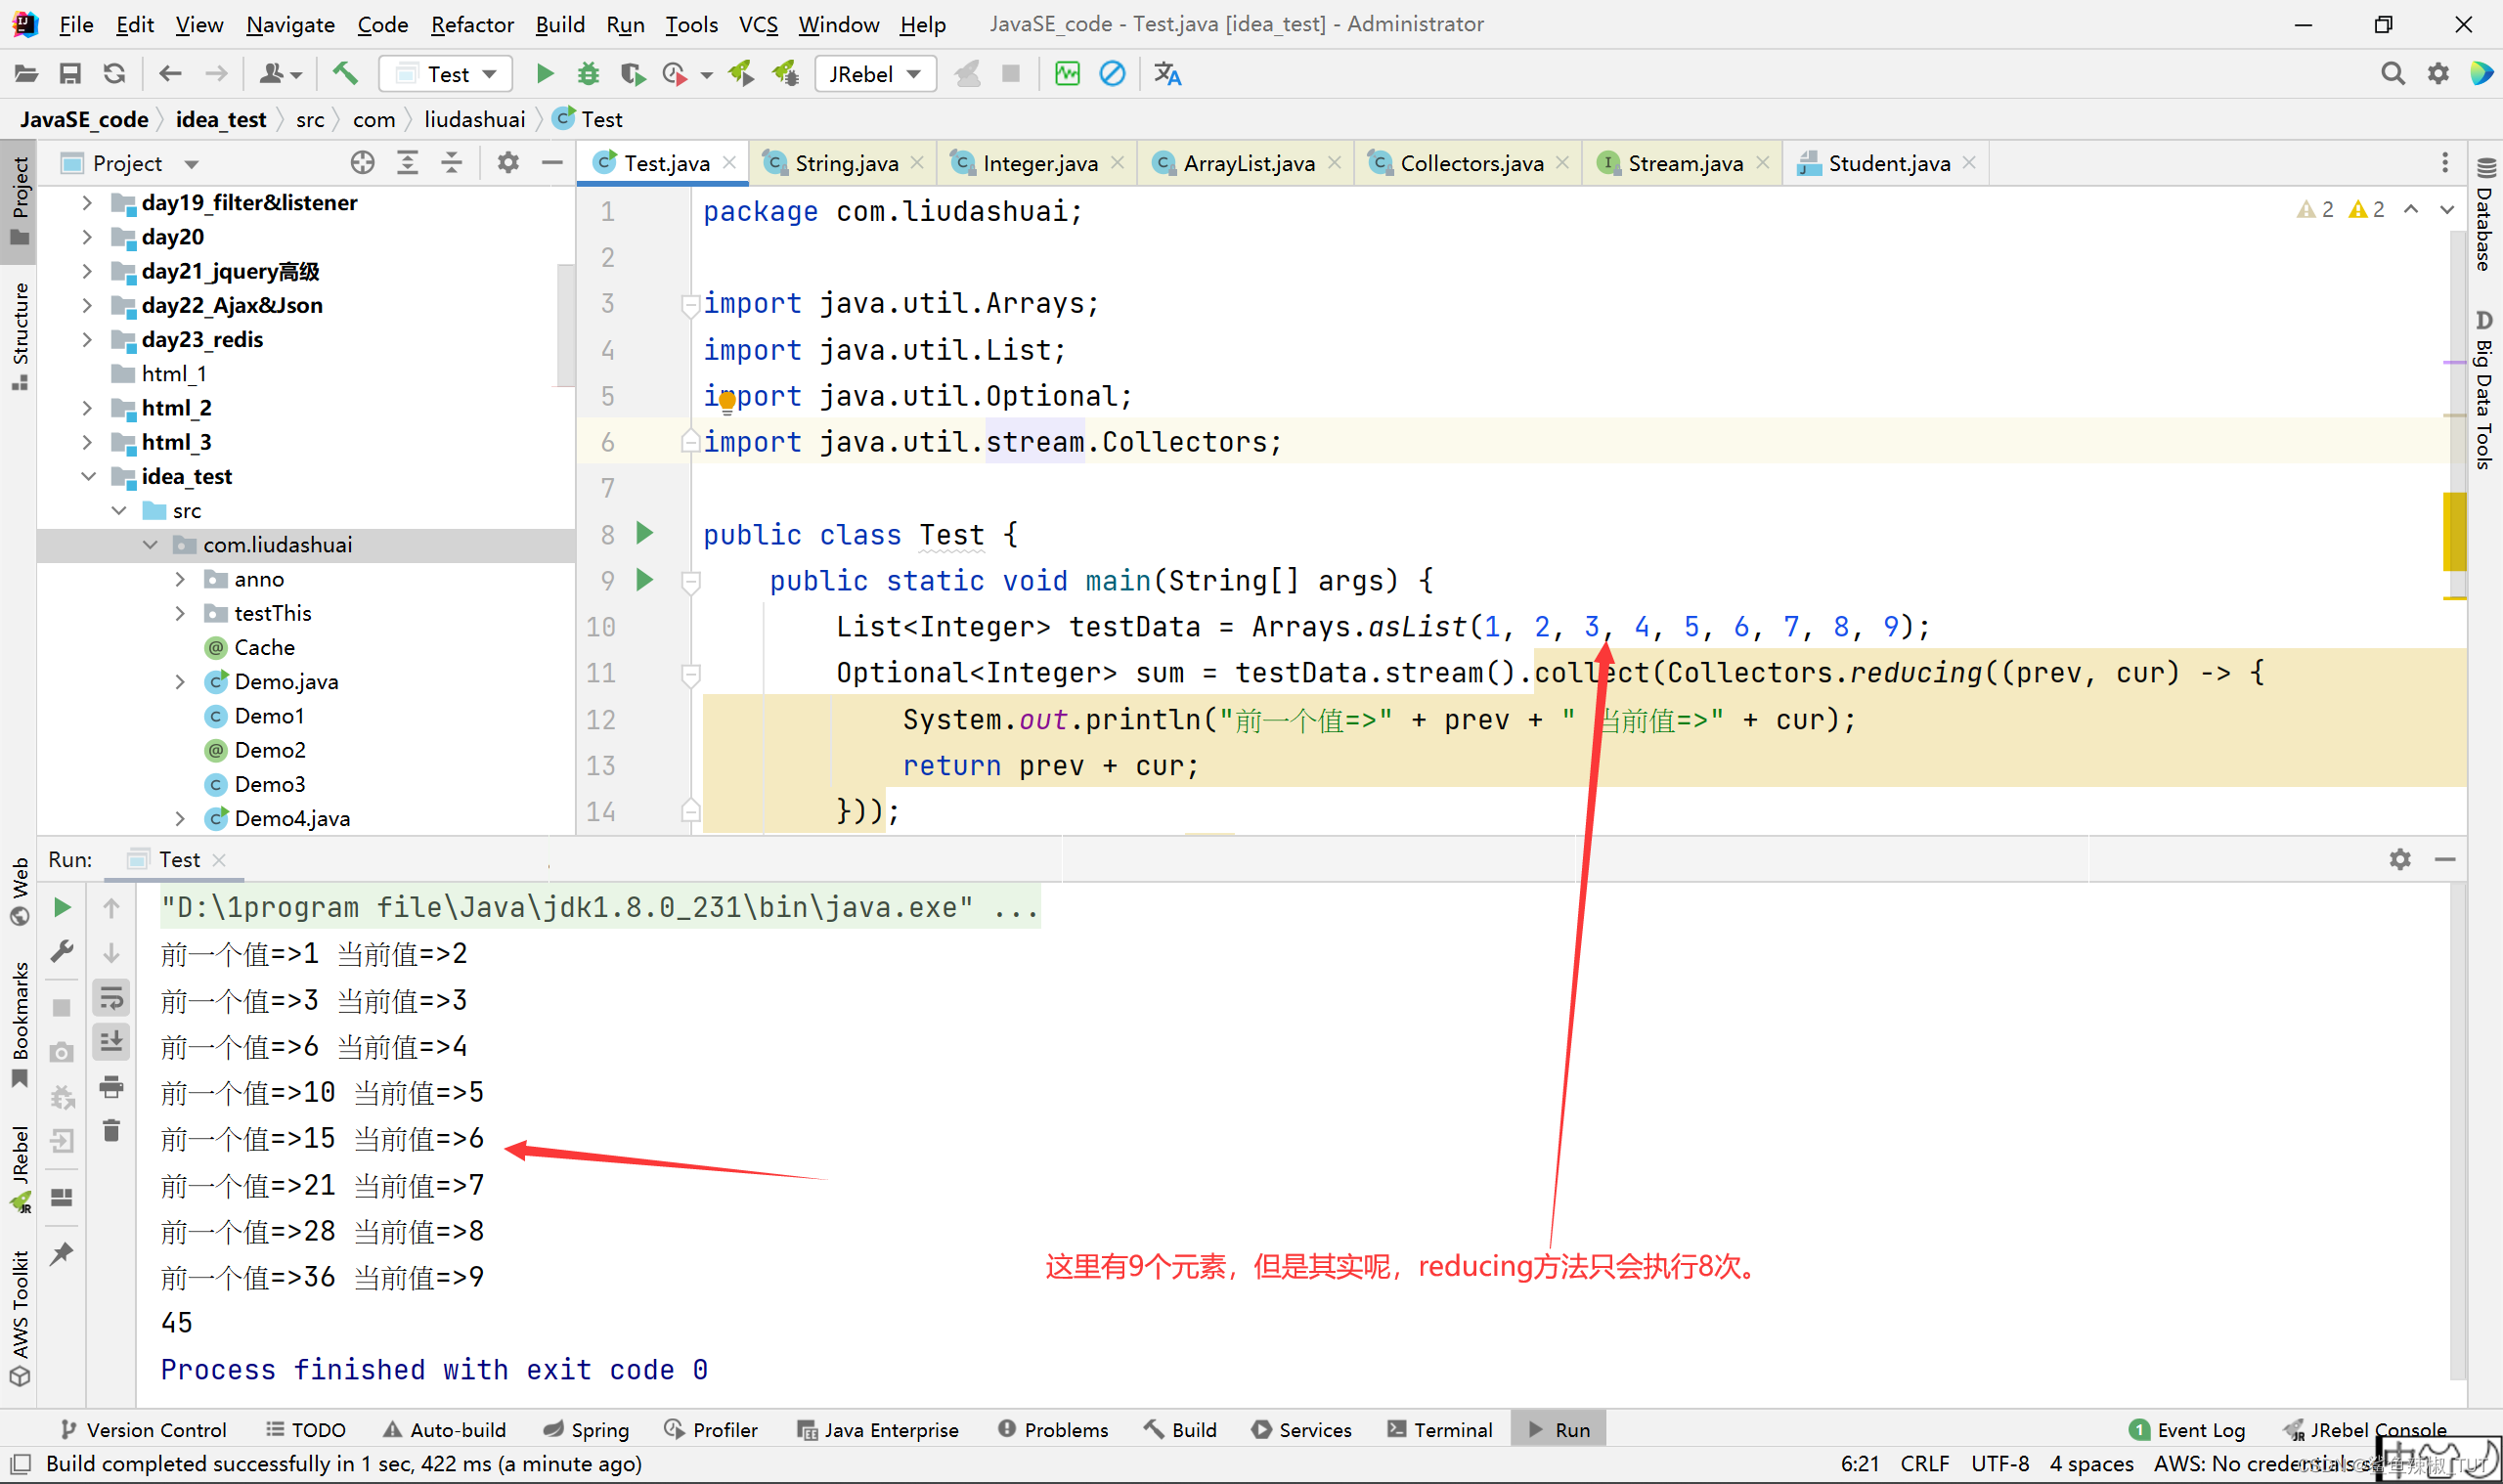Screen dimensions: 2503x1484
Task: Toggle the Structure tool window button
Action: (19, 337)
